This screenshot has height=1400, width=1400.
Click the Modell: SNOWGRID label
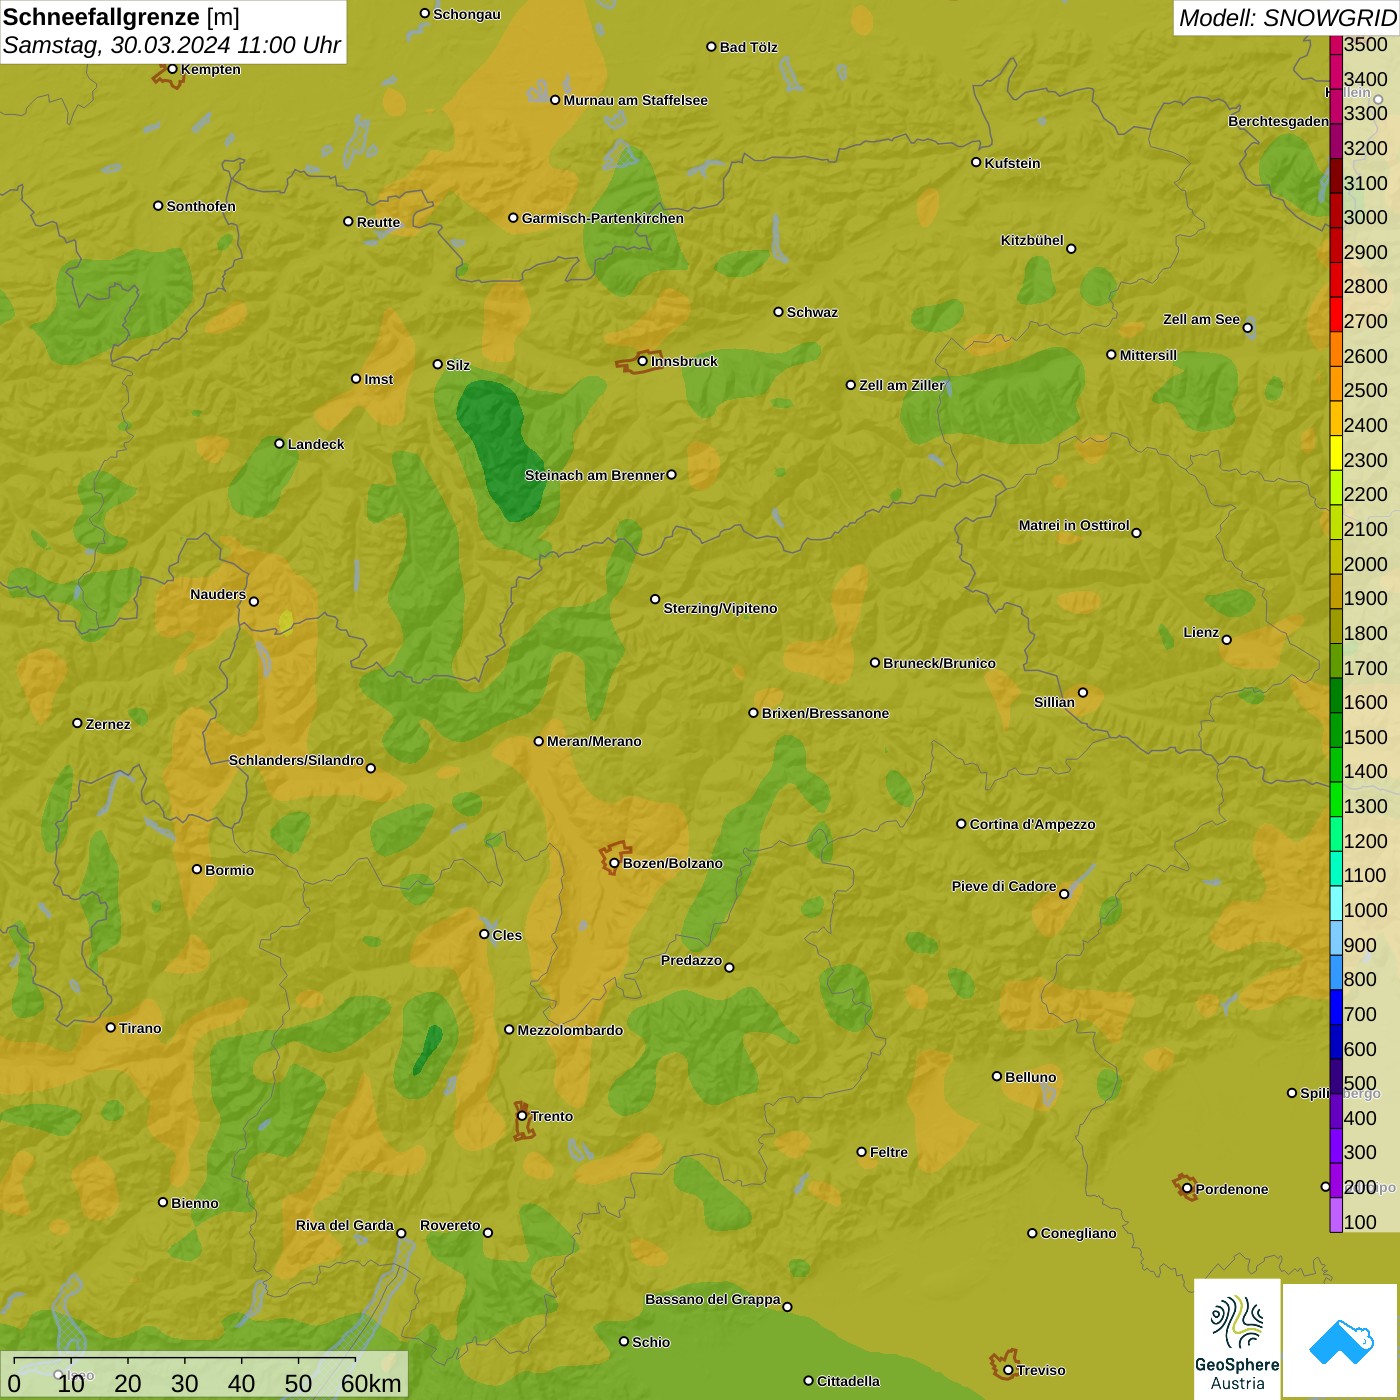[1286, 17]
